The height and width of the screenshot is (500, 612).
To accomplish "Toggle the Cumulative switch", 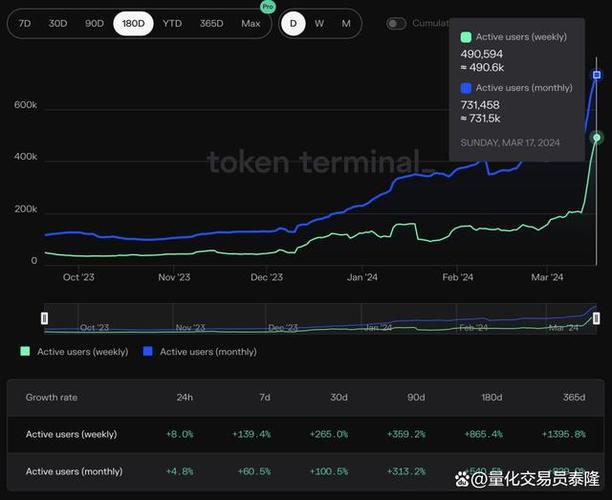I will point(396,24).
